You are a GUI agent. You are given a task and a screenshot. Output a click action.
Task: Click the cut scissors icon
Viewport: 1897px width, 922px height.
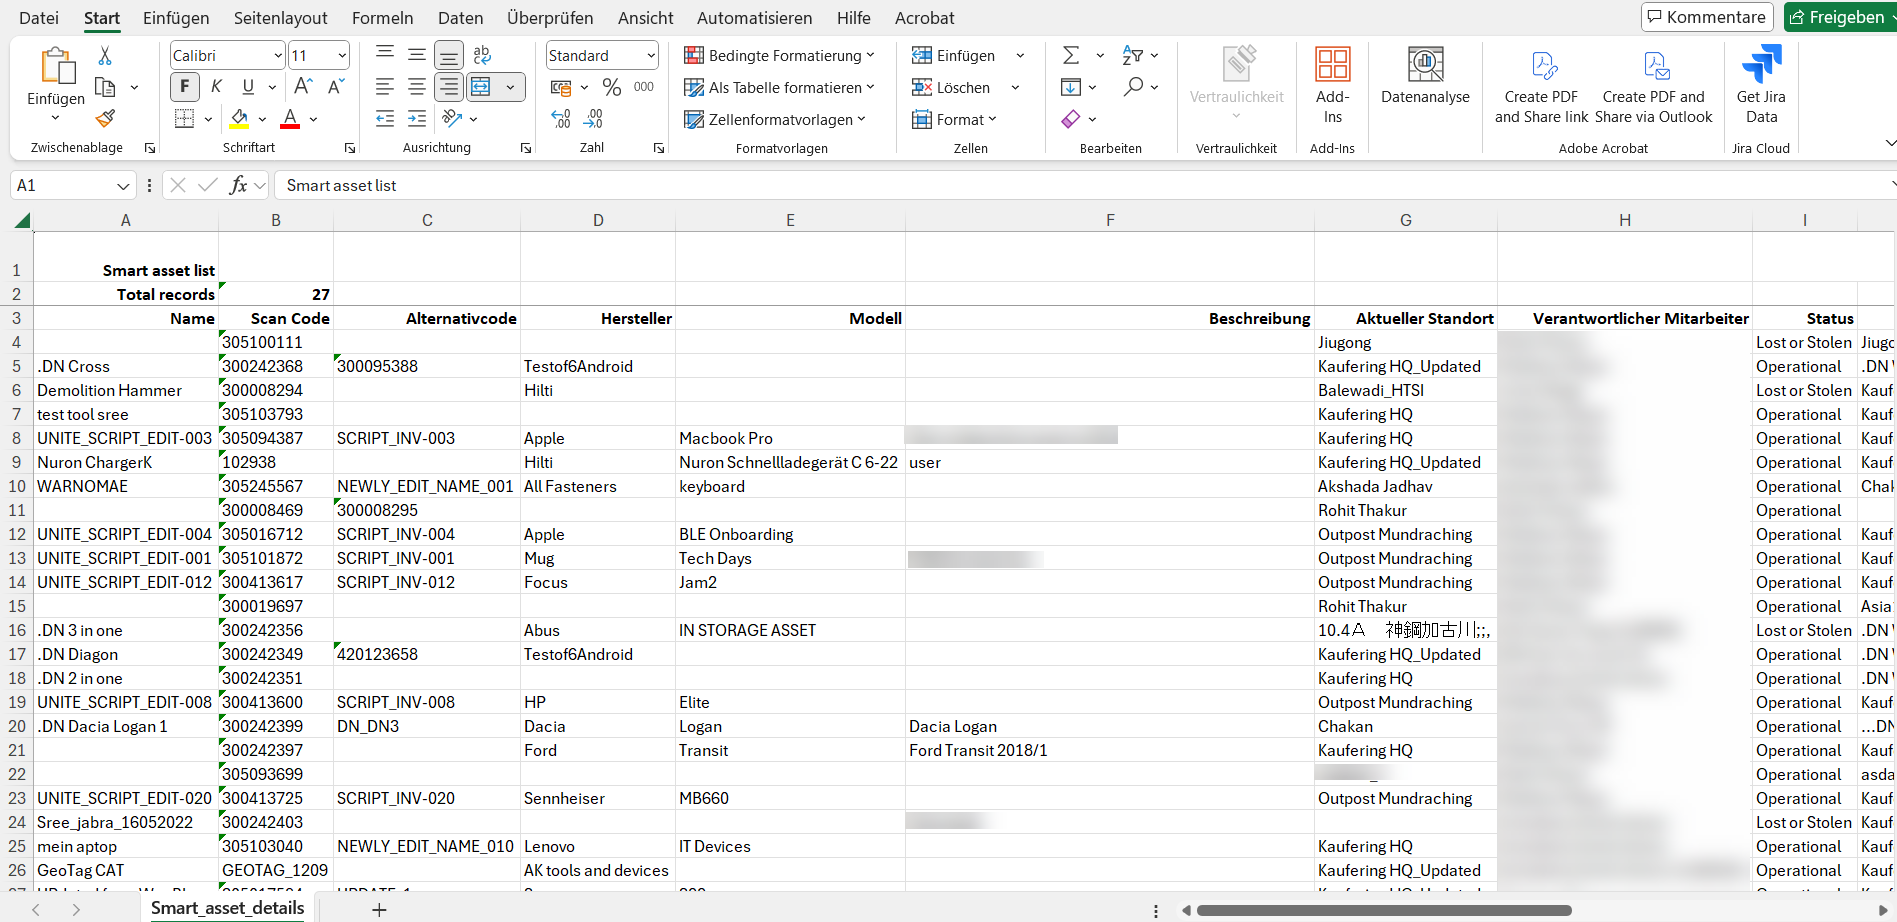(105, 56)
